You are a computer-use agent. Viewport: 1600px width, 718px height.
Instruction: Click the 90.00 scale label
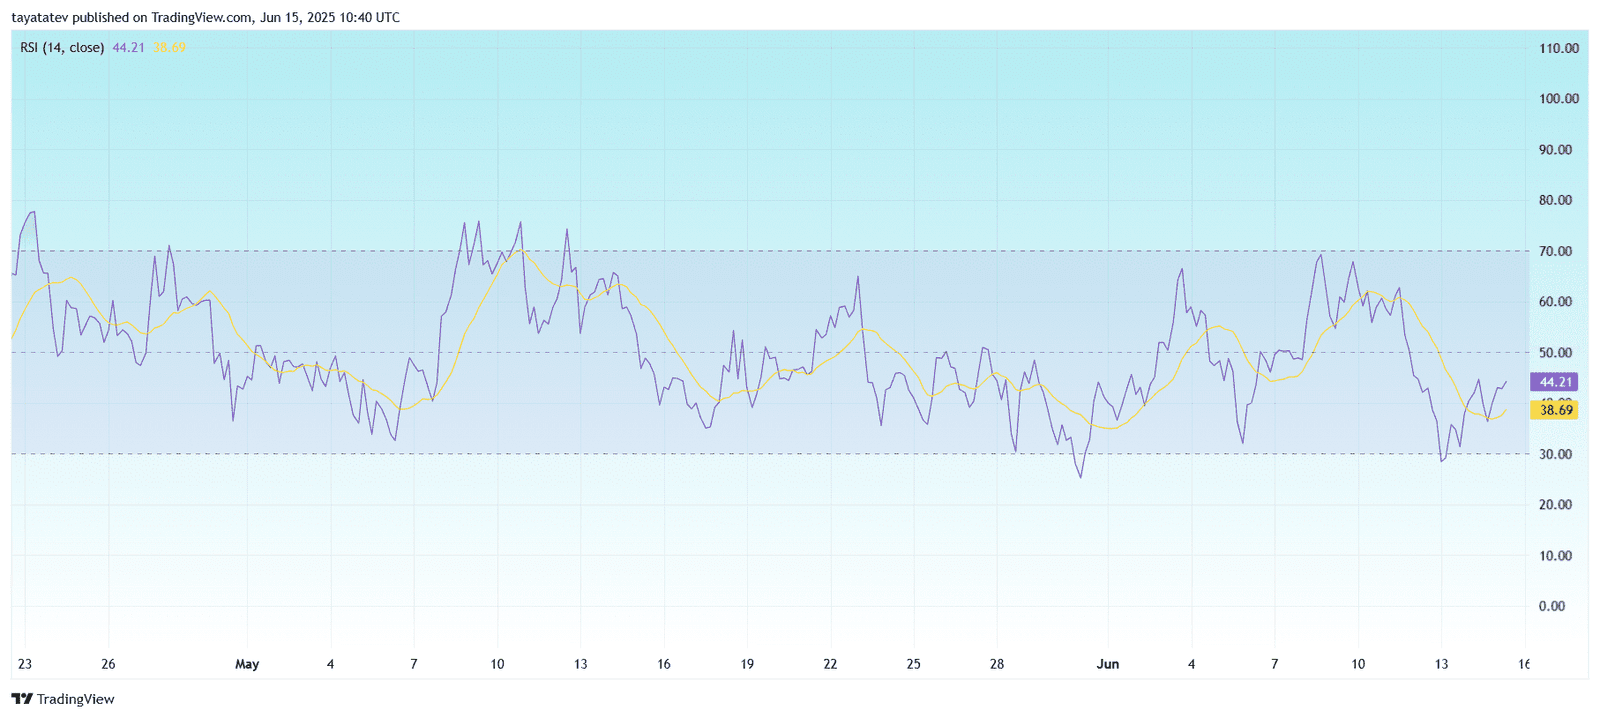coord(1555,149)
